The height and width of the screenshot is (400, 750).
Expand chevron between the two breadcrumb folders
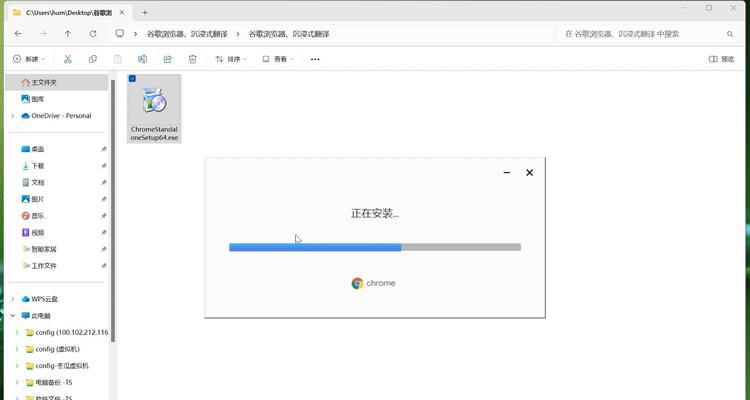[238, 34]
